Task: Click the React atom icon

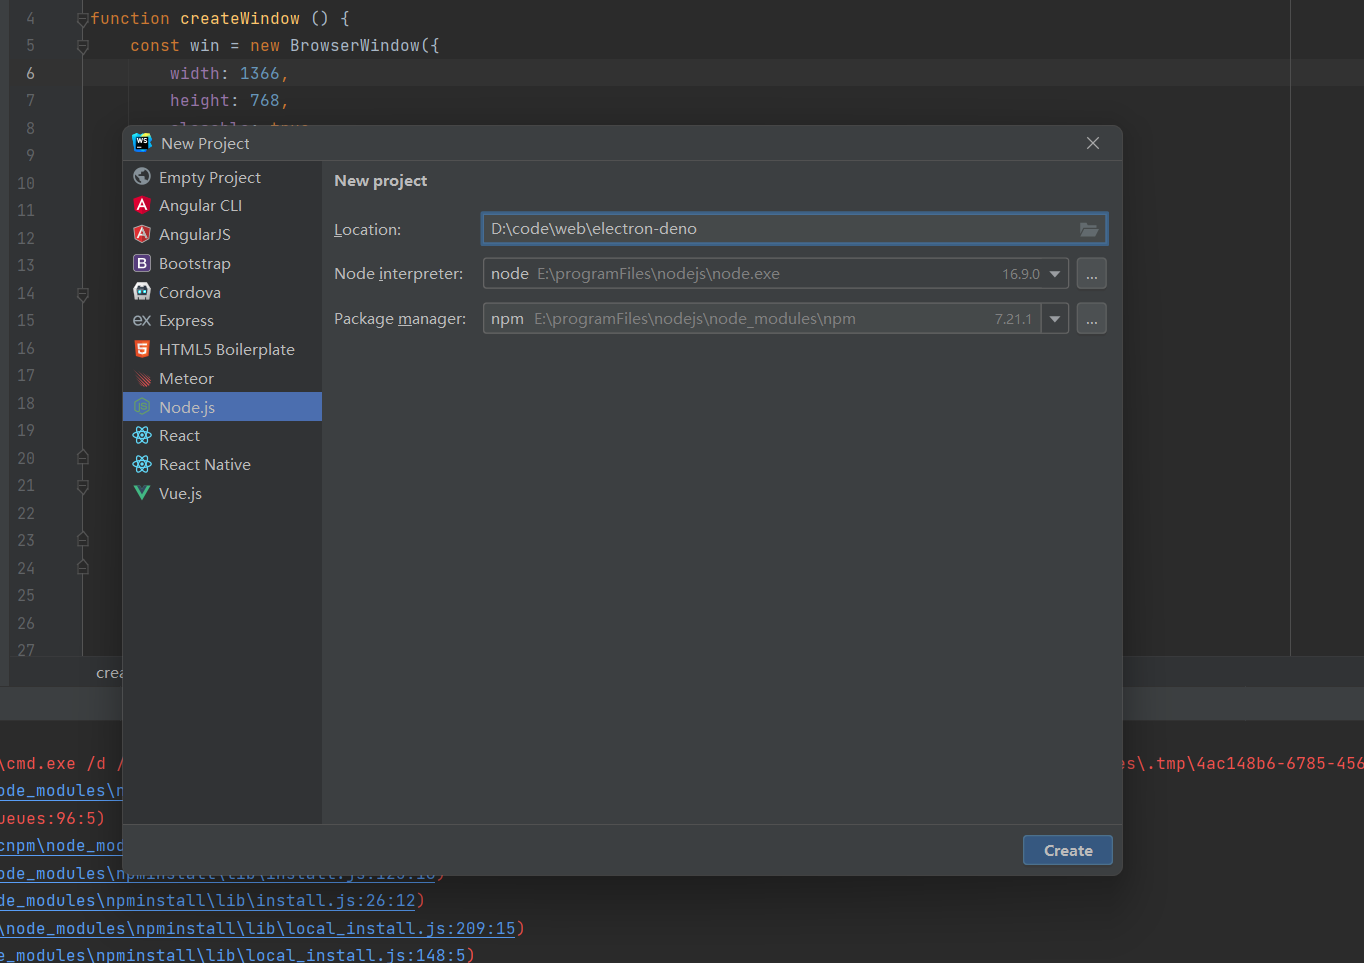Action: 142,435
